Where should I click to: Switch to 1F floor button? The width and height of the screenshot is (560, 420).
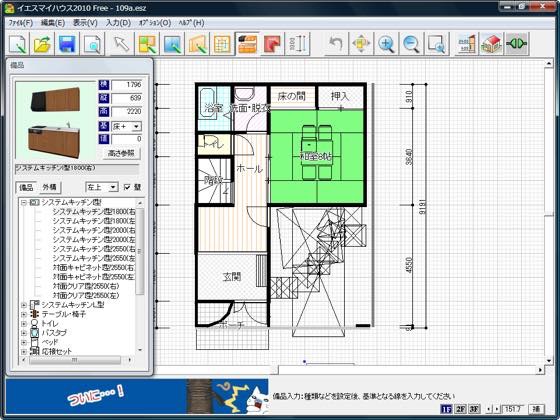click(x=446, y=409)
